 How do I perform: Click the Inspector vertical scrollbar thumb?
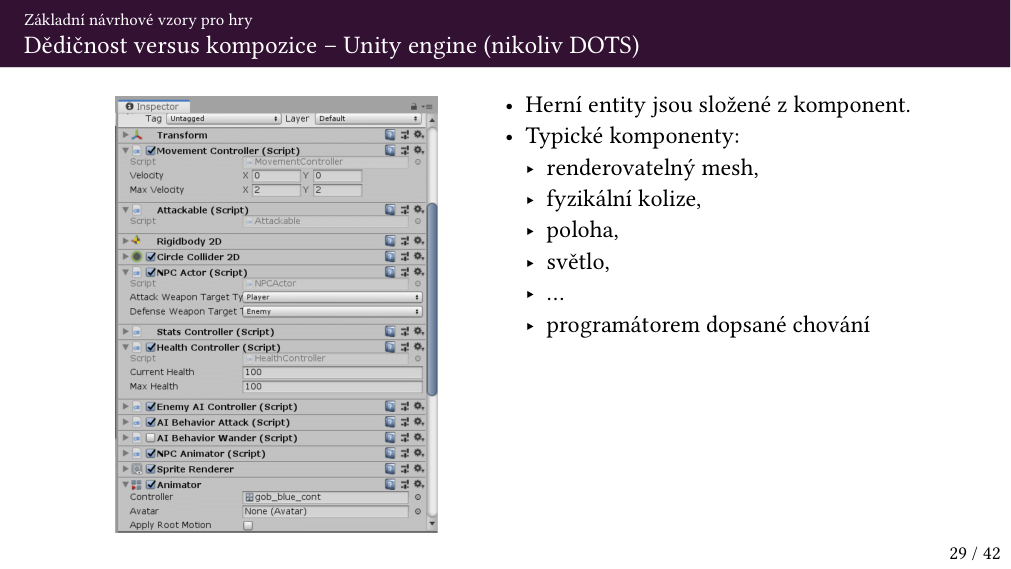432,299
